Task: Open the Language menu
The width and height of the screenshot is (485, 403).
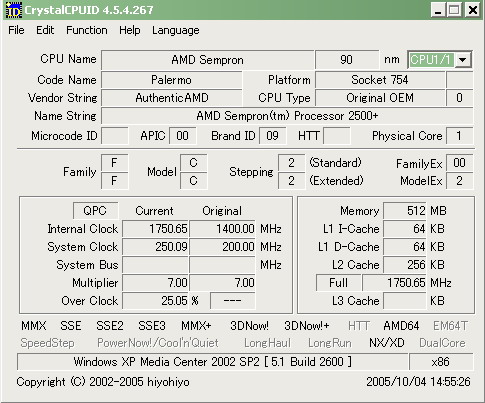Action: pos(176,30)
